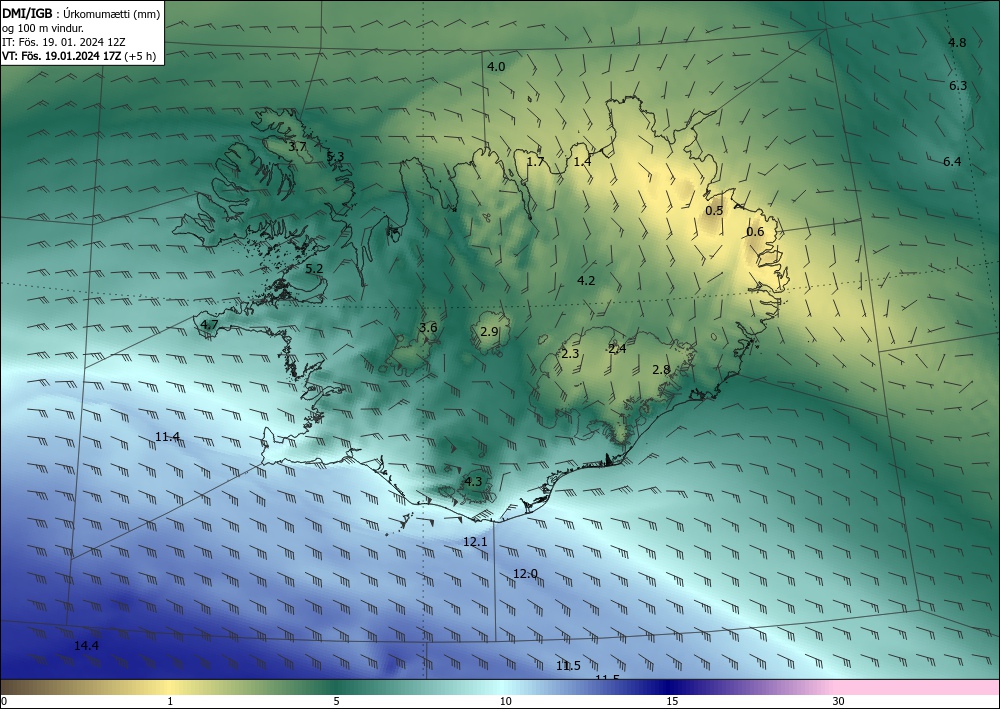This screenshot has width=1000, height=709.
Task: Click the 6.4 value label
Action: [952, 162]
